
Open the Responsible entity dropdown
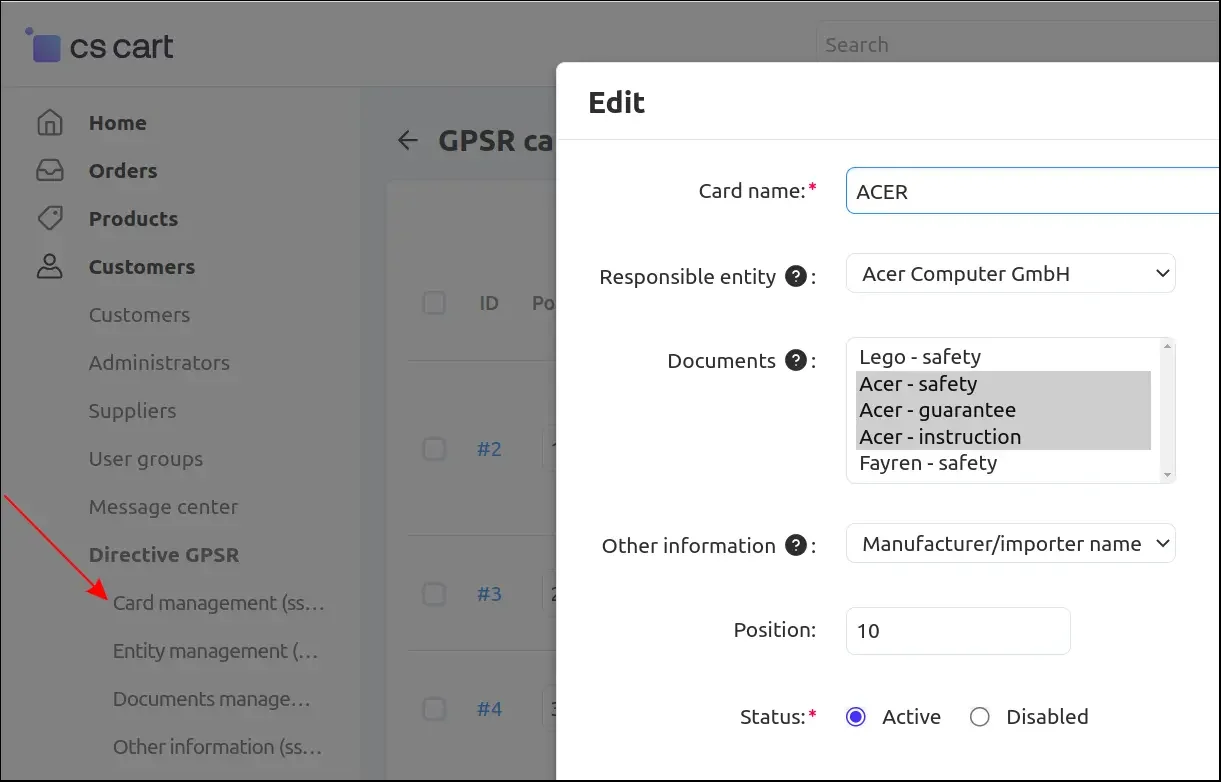click(x=1010, y=273)
